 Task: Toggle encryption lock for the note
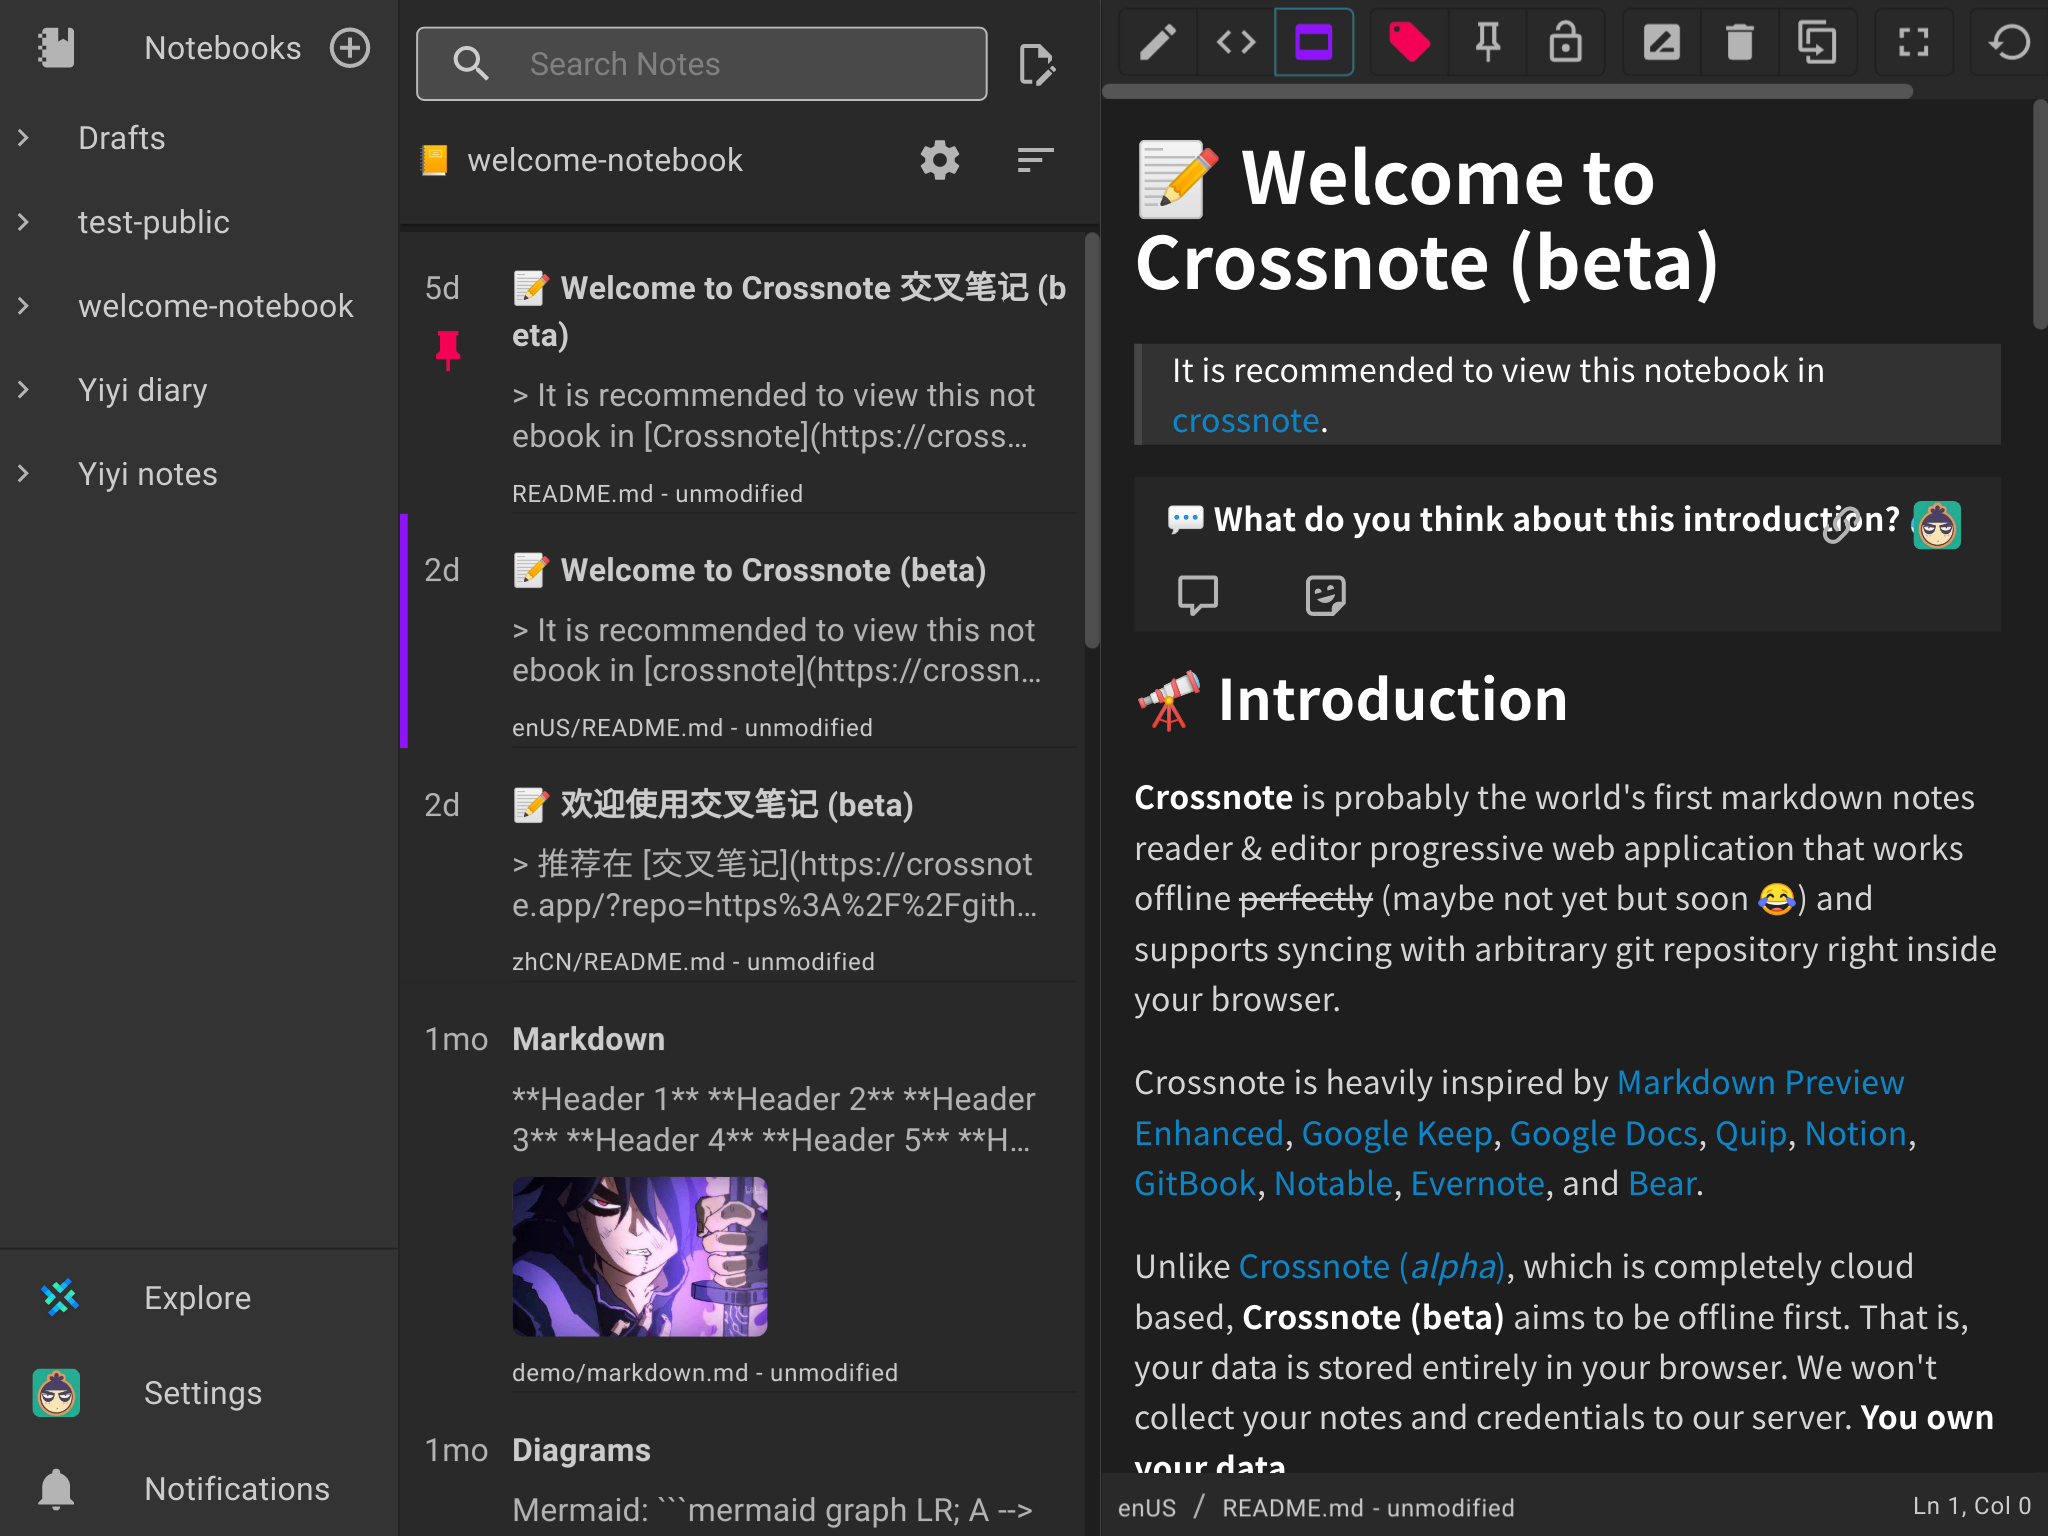[1565, 43]
